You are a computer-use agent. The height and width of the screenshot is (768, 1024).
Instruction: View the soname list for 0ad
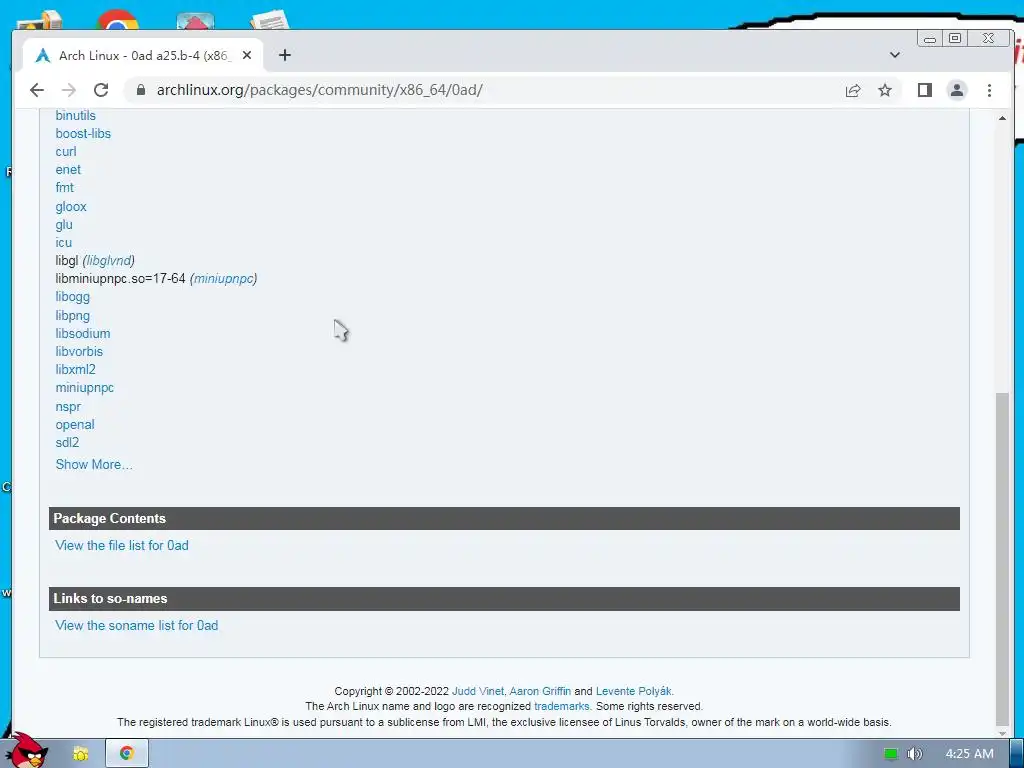[136, 626]
